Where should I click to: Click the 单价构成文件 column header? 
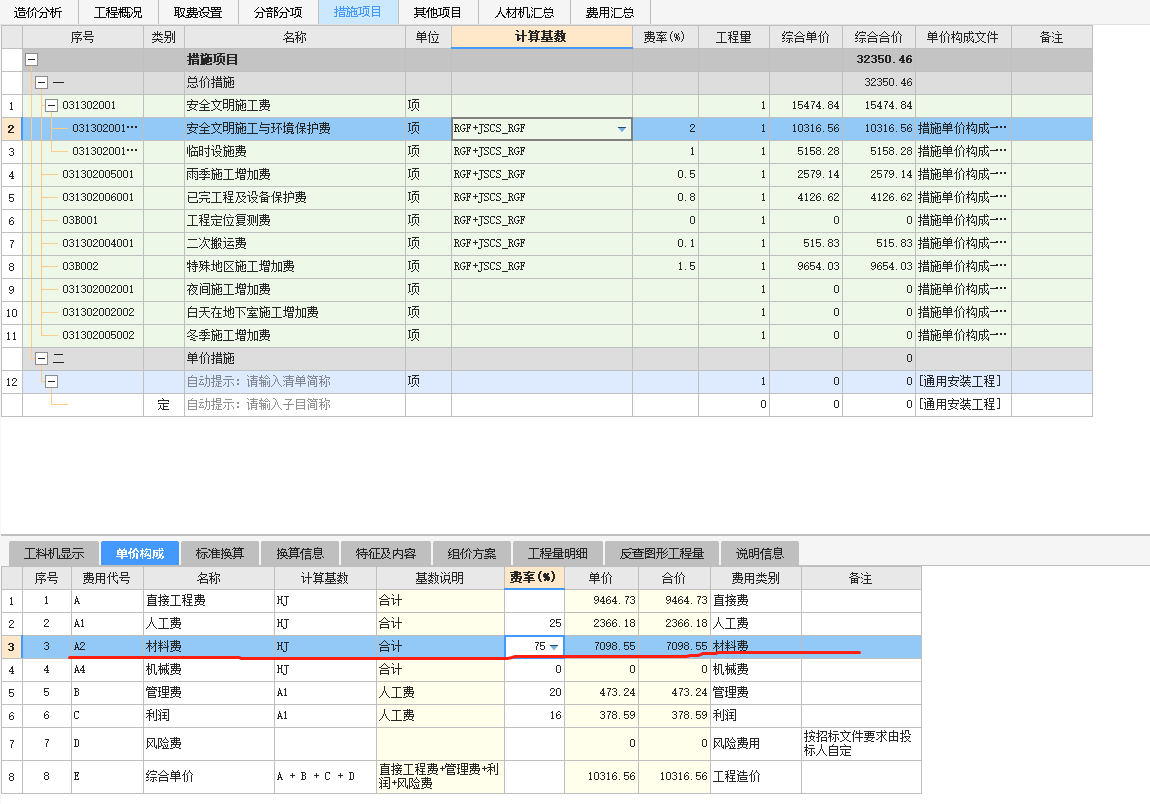[x=963, y=37]
